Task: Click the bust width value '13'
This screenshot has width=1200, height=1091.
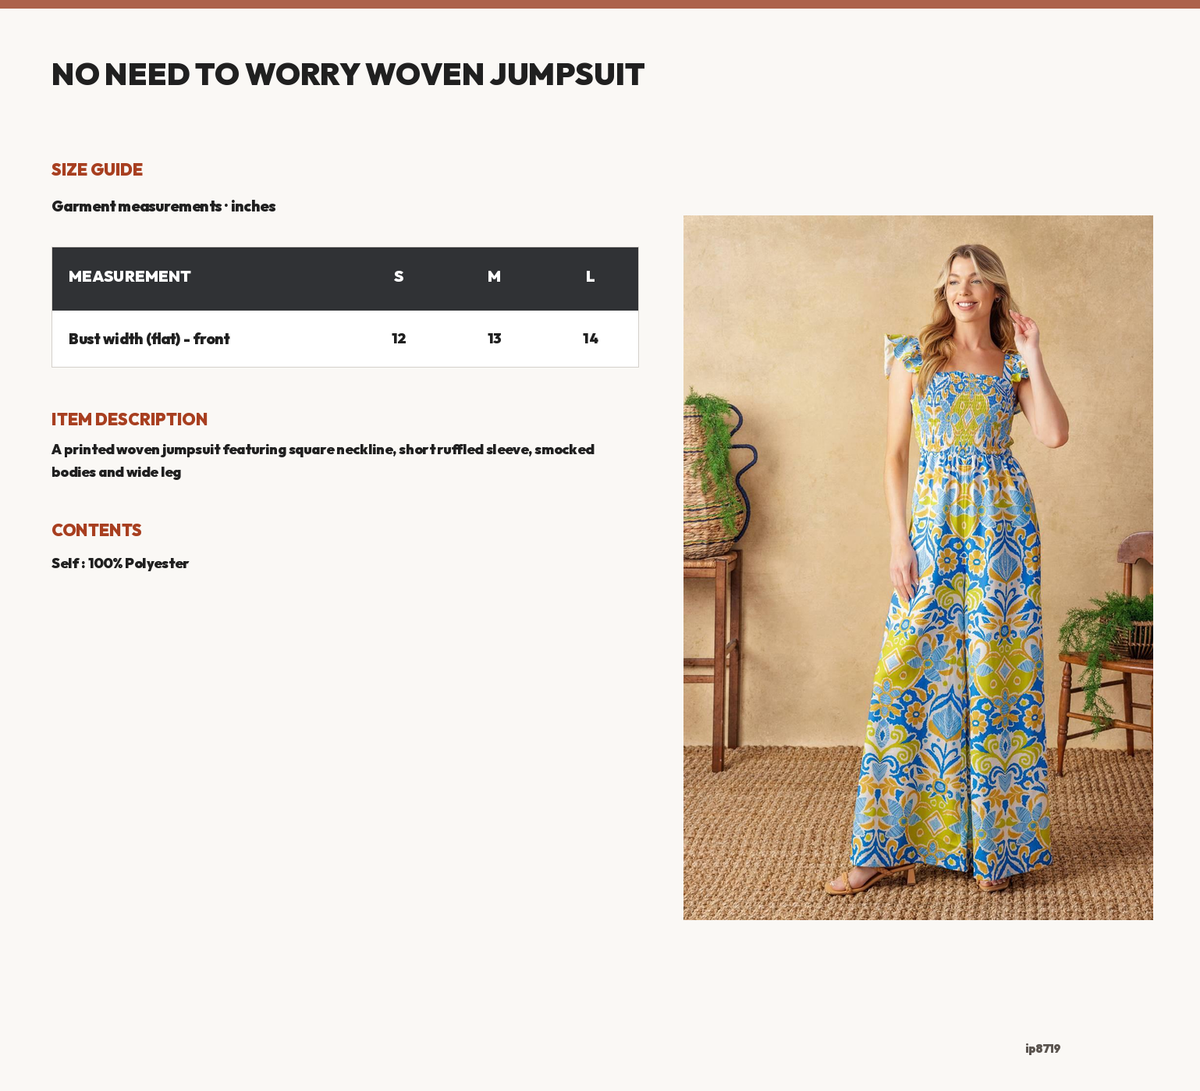Action: pos(494,339)
